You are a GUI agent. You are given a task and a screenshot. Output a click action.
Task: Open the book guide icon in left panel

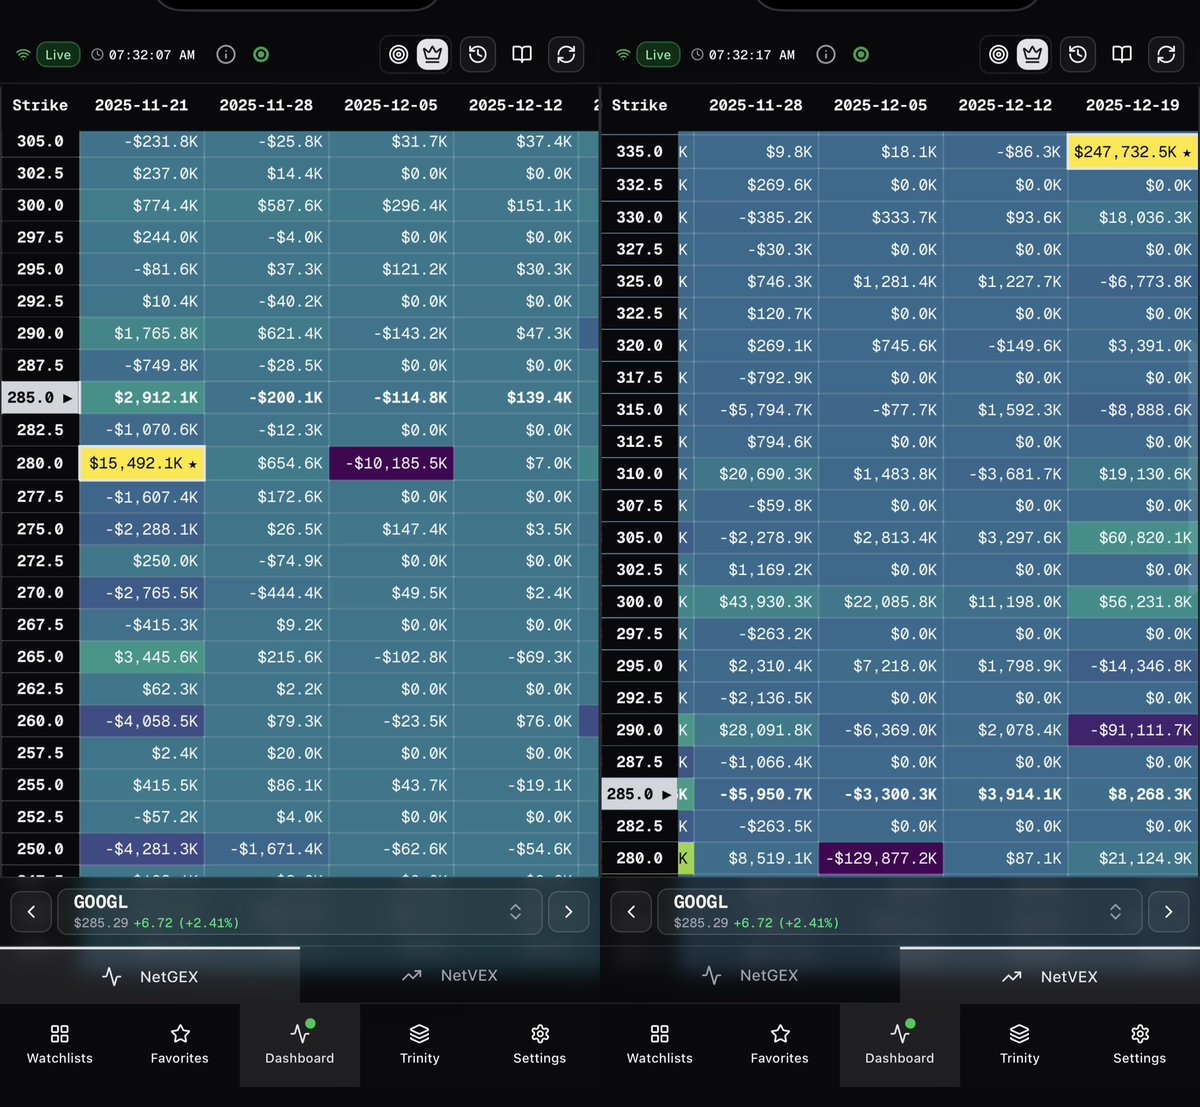[522, 55]
